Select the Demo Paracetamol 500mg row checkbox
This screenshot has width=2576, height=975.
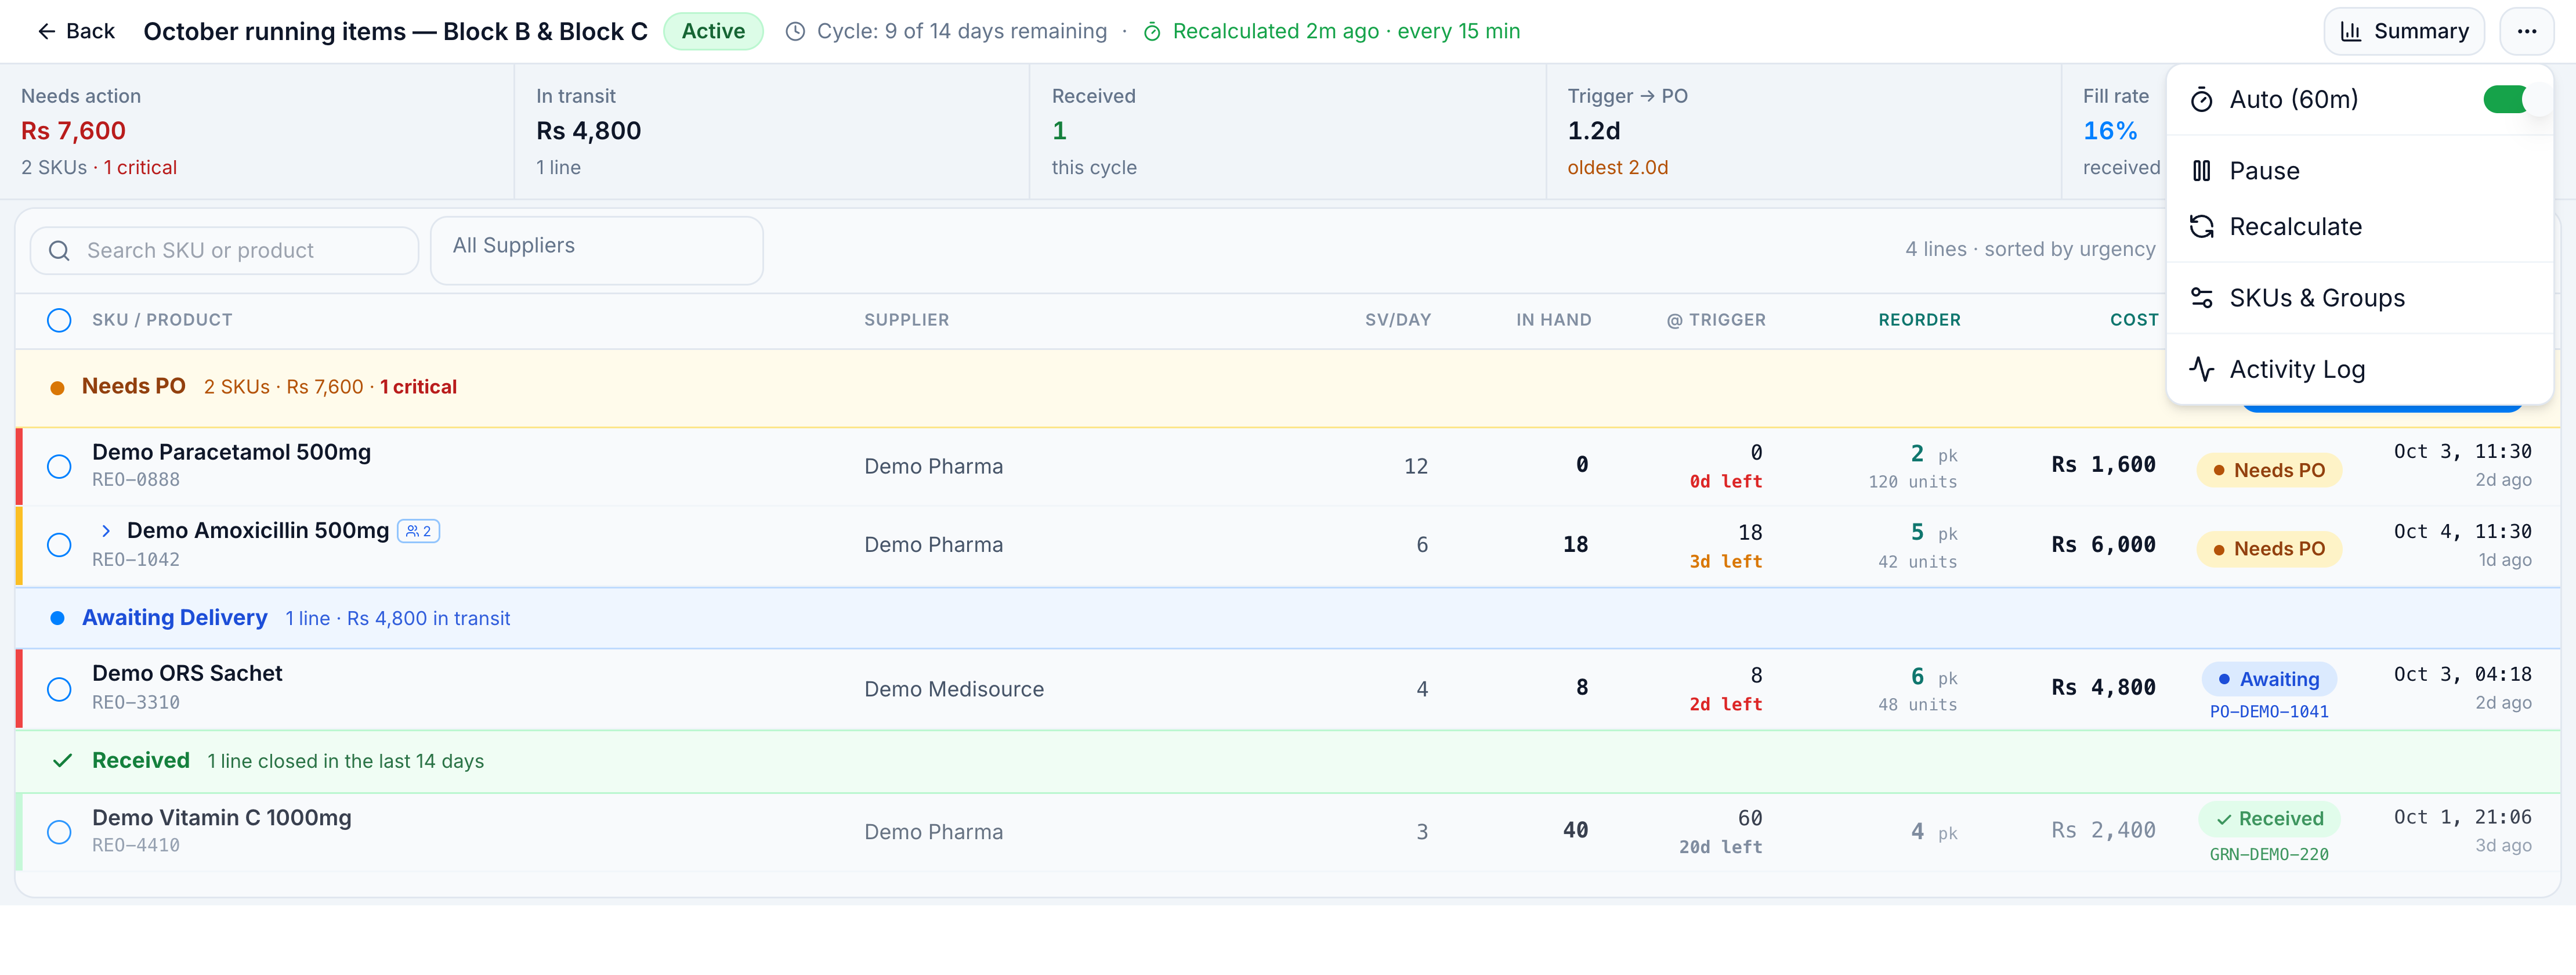(59, 466)
